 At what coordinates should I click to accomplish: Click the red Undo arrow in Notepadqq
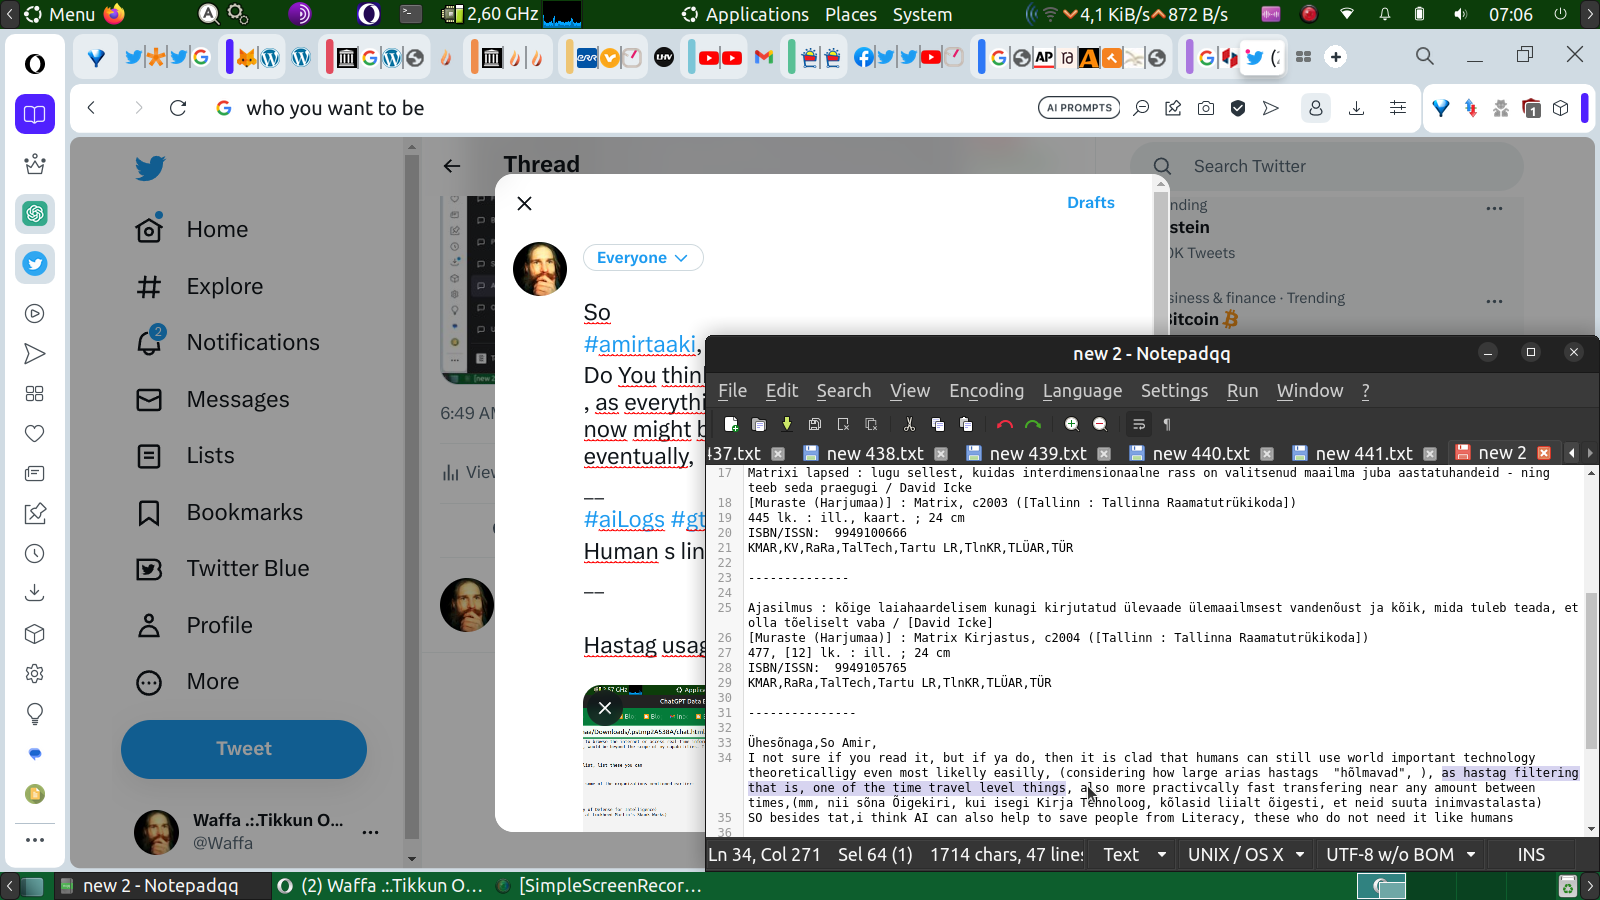pyautogui.click(x=1004, y=424)
